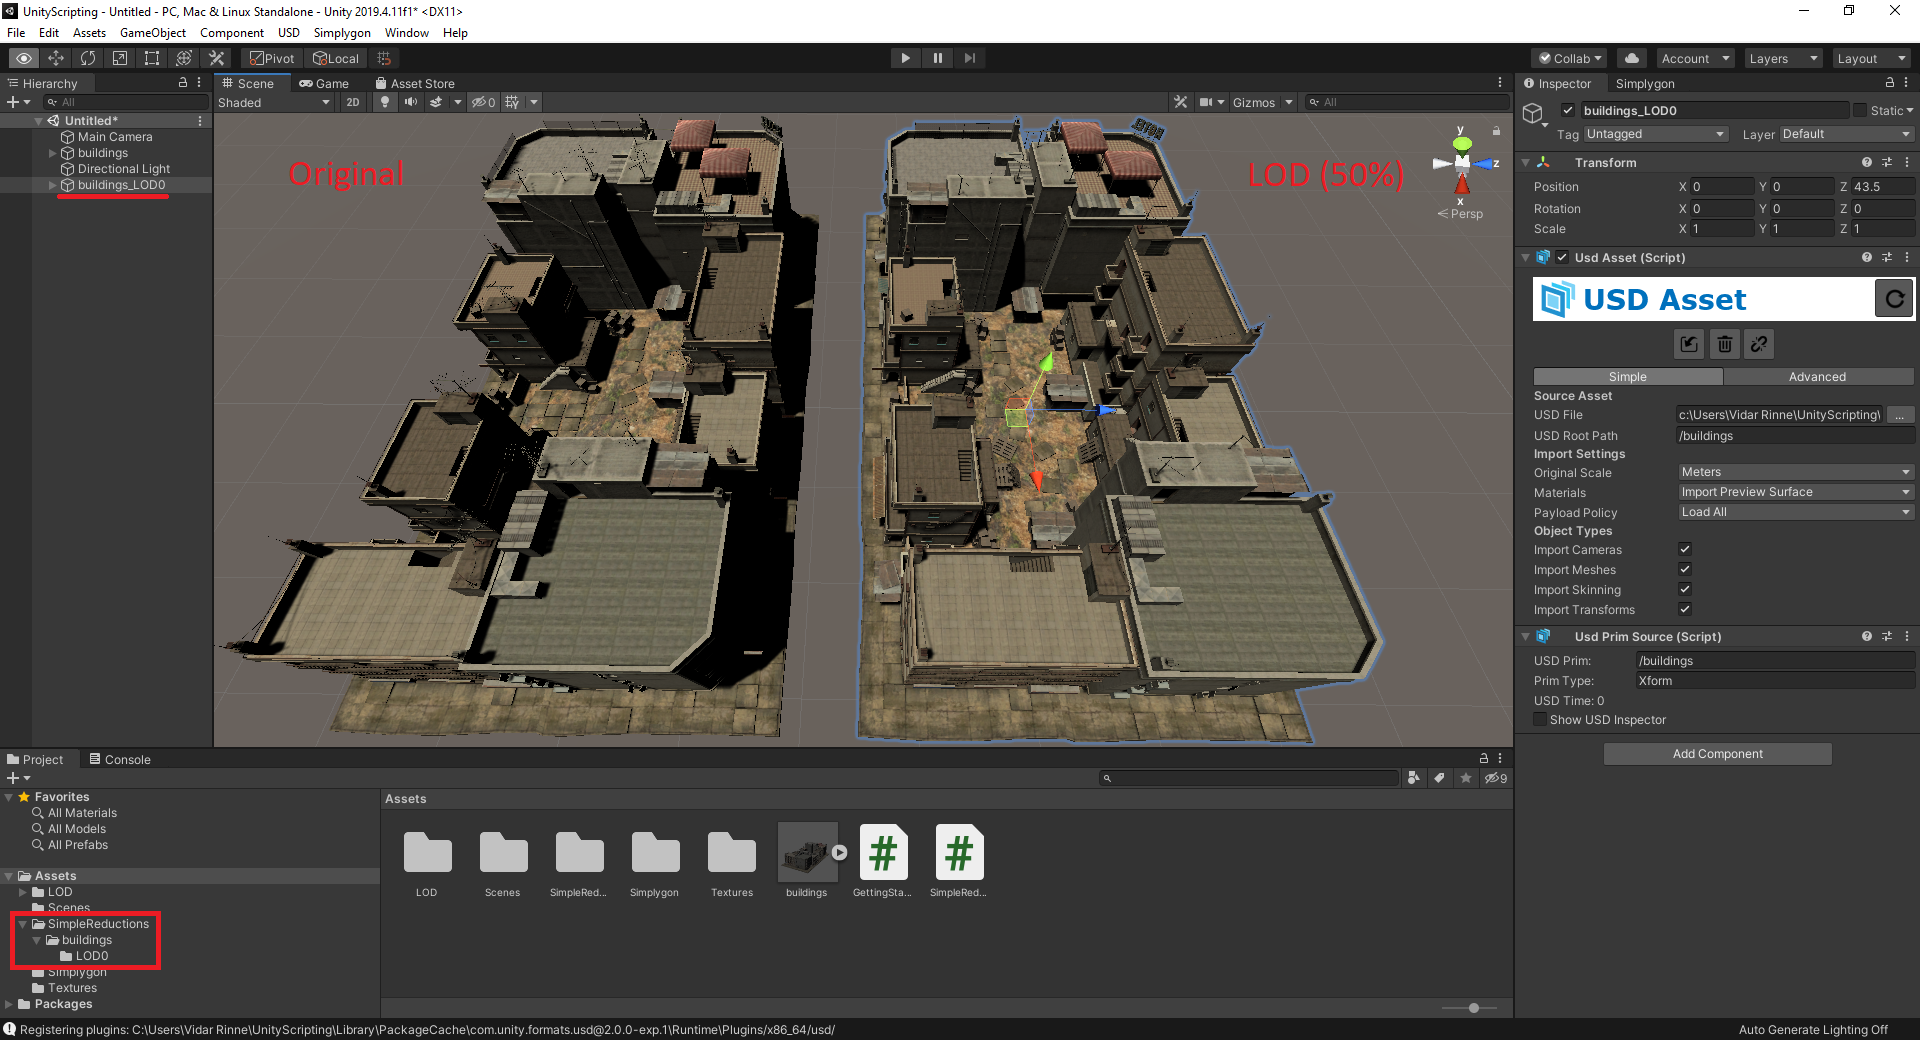Check the Show USD Inspector checkbox
1920x1040 pixels.
(x=1539, y=719)
